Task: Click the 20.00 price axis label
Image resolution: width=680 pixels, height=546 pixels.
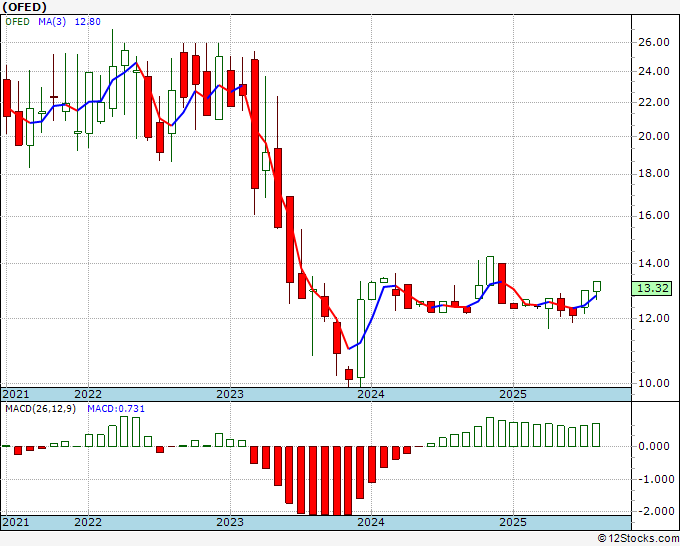Action: tap(654, 136)
